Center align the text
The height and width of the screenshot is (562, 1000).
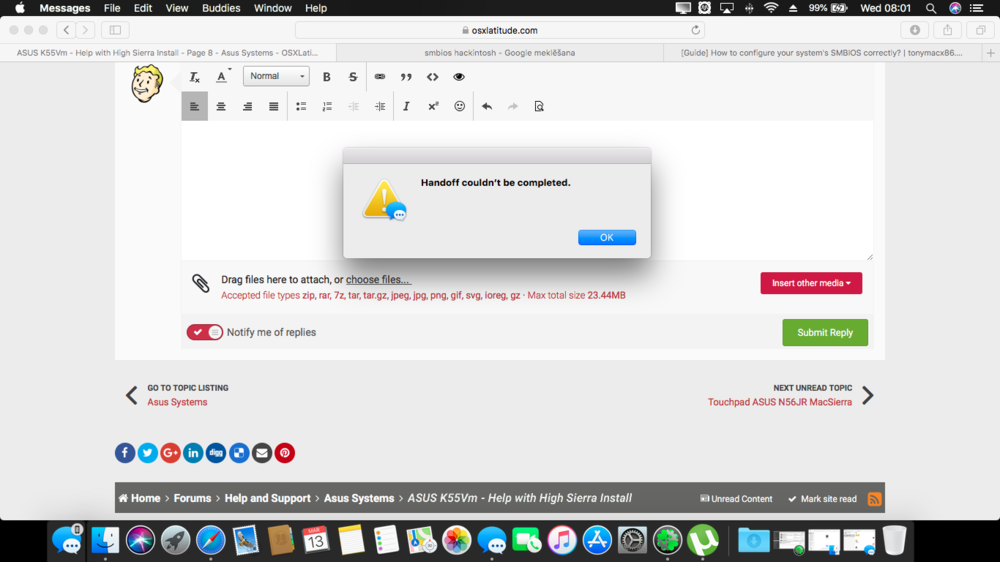221,106
